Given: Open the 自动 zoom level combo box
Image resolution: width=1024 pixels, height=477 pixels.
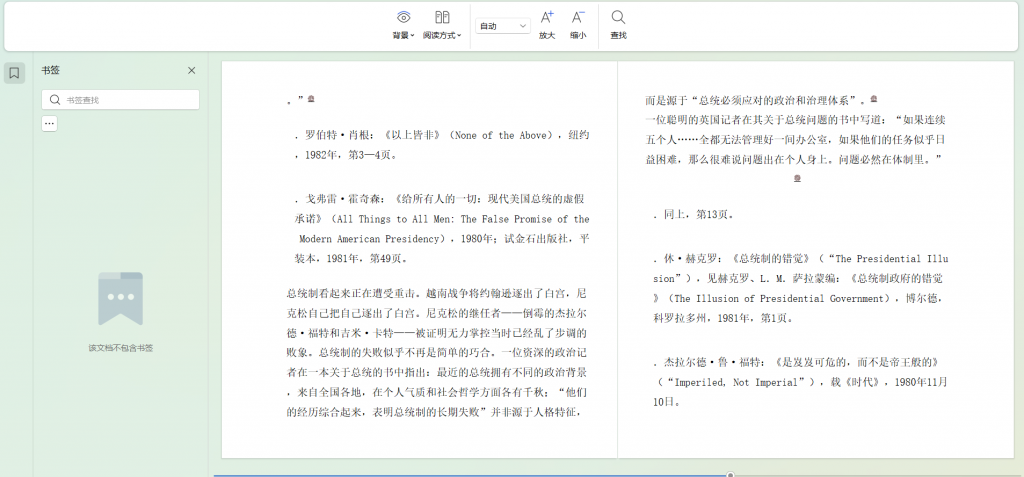Looking at the screenshot, I should pyautogui.click(x=502, y=26).
